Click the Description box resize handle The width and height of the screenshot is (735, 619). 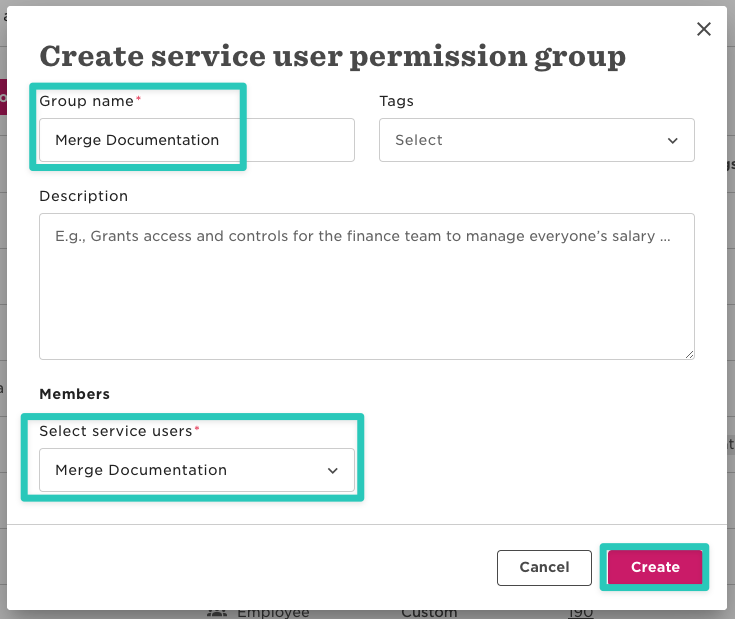[689, 354]
